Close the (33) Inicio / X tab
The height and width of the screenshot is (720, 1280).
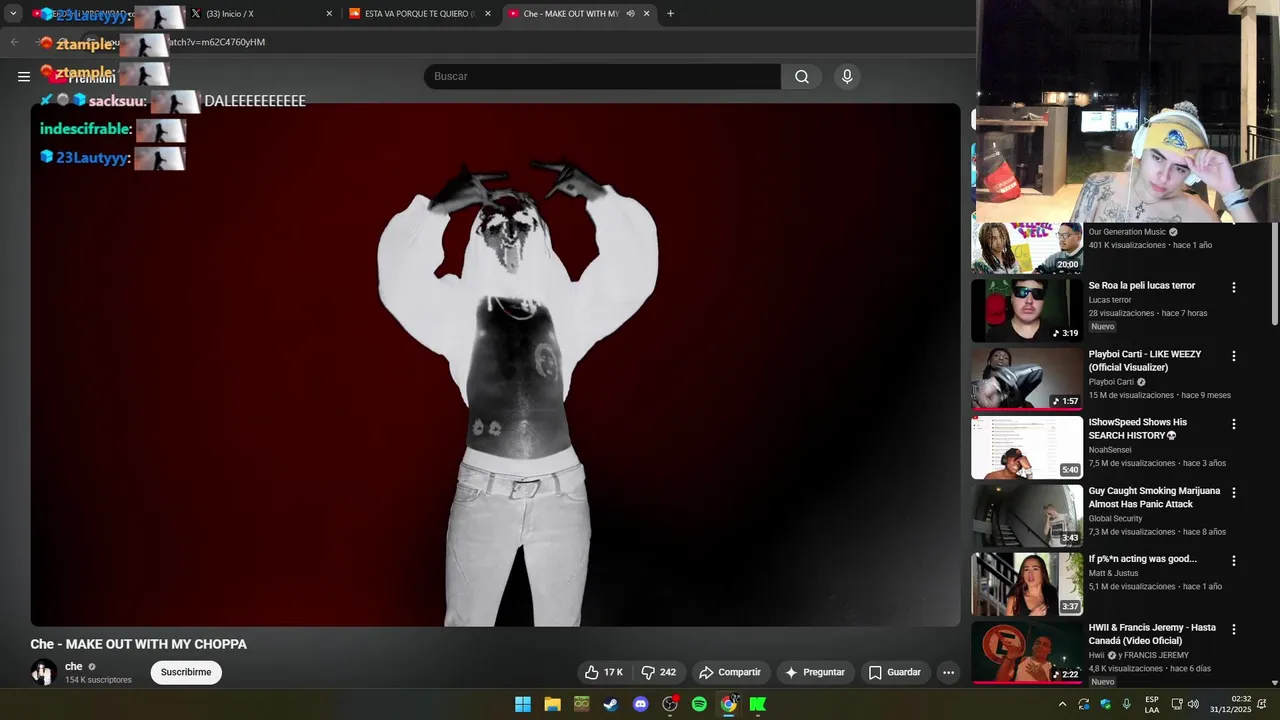[329, 14]
